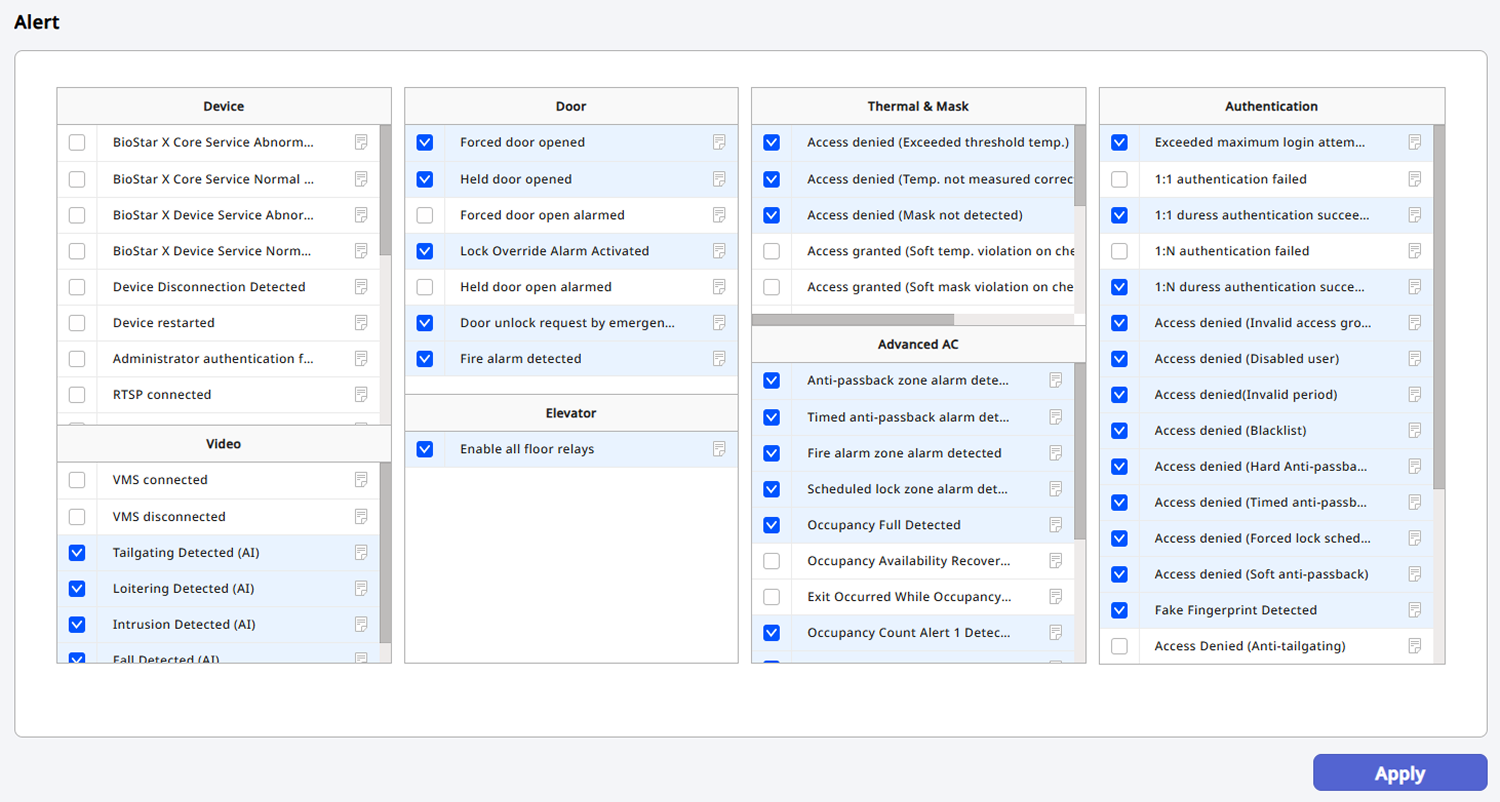Click note icon next to Tailgating Detected (AI)
This screenshot has height=802, width=1500.
pos(361,553)
